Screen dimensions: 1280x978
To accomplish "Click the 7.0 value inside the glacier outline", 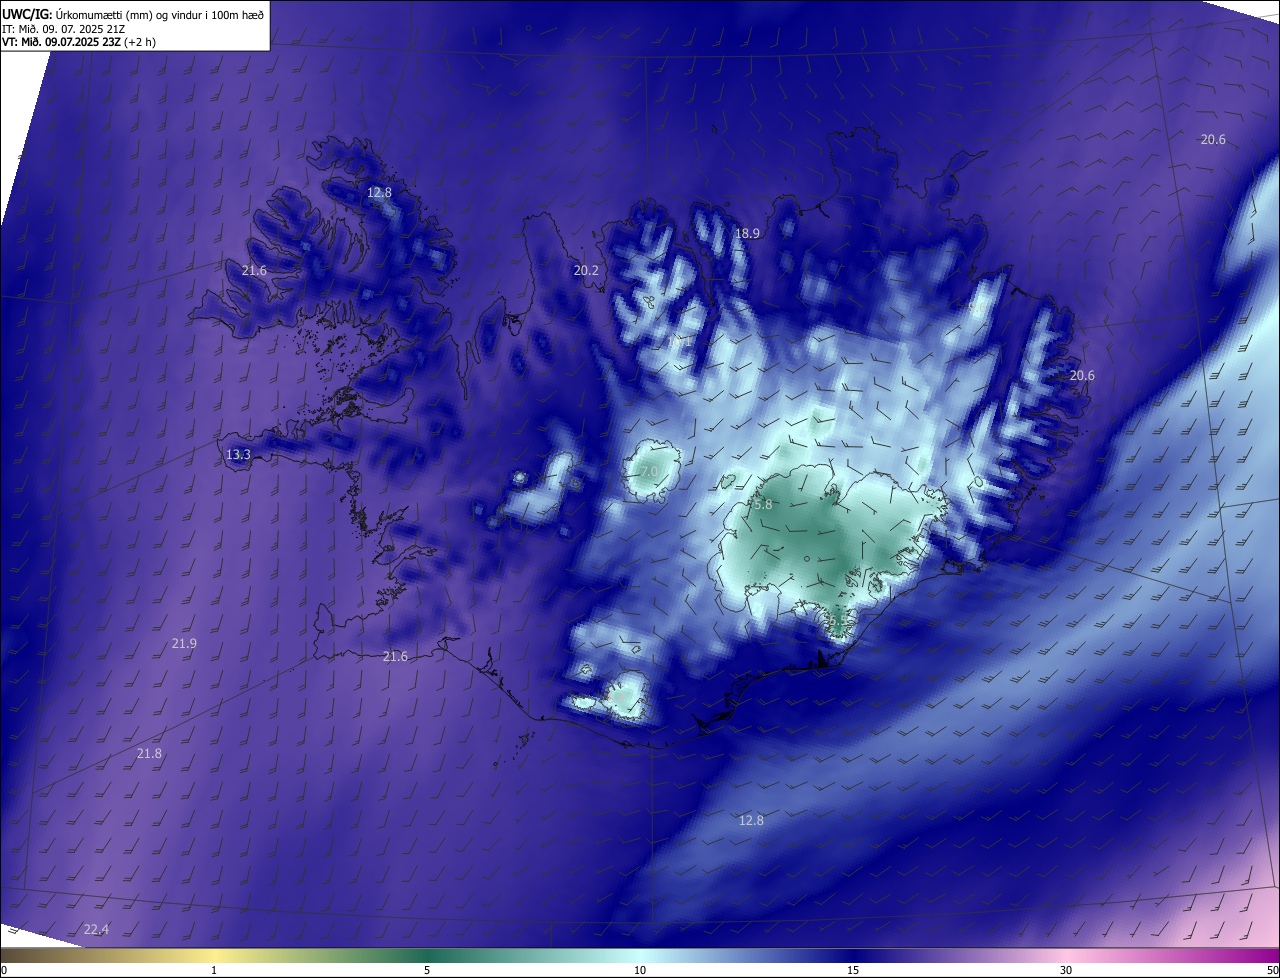I will click(x=650, y=471).
